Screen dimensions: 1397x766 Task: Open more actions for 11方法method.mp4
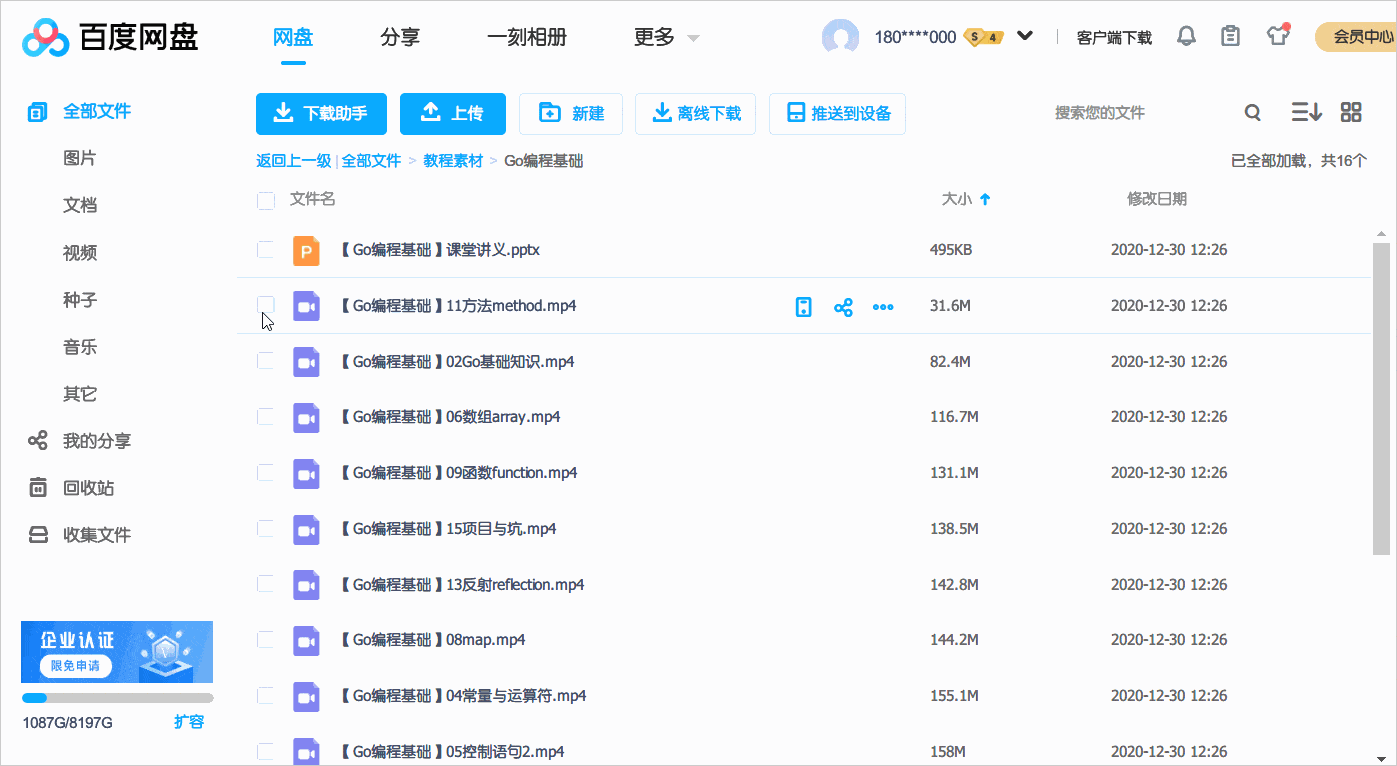tap(883, 307)
